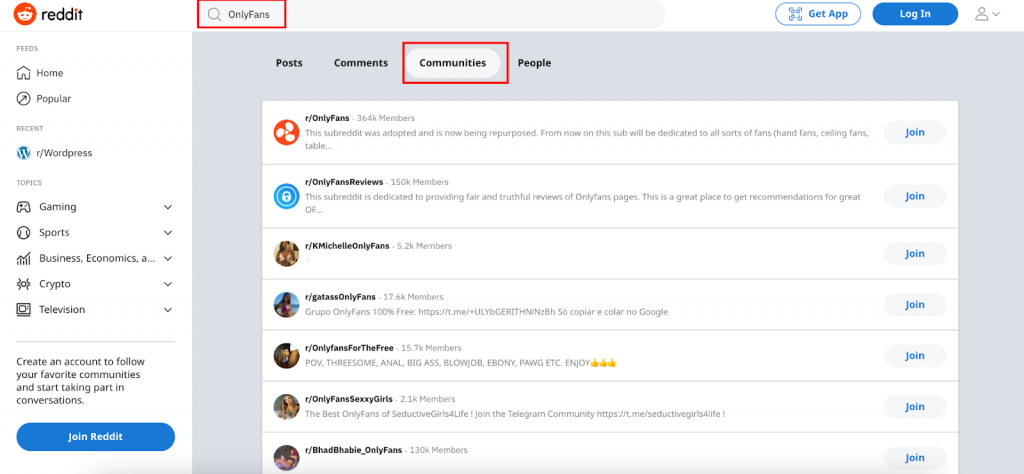Click the Crypto topic icon

[x=24, y=284]
